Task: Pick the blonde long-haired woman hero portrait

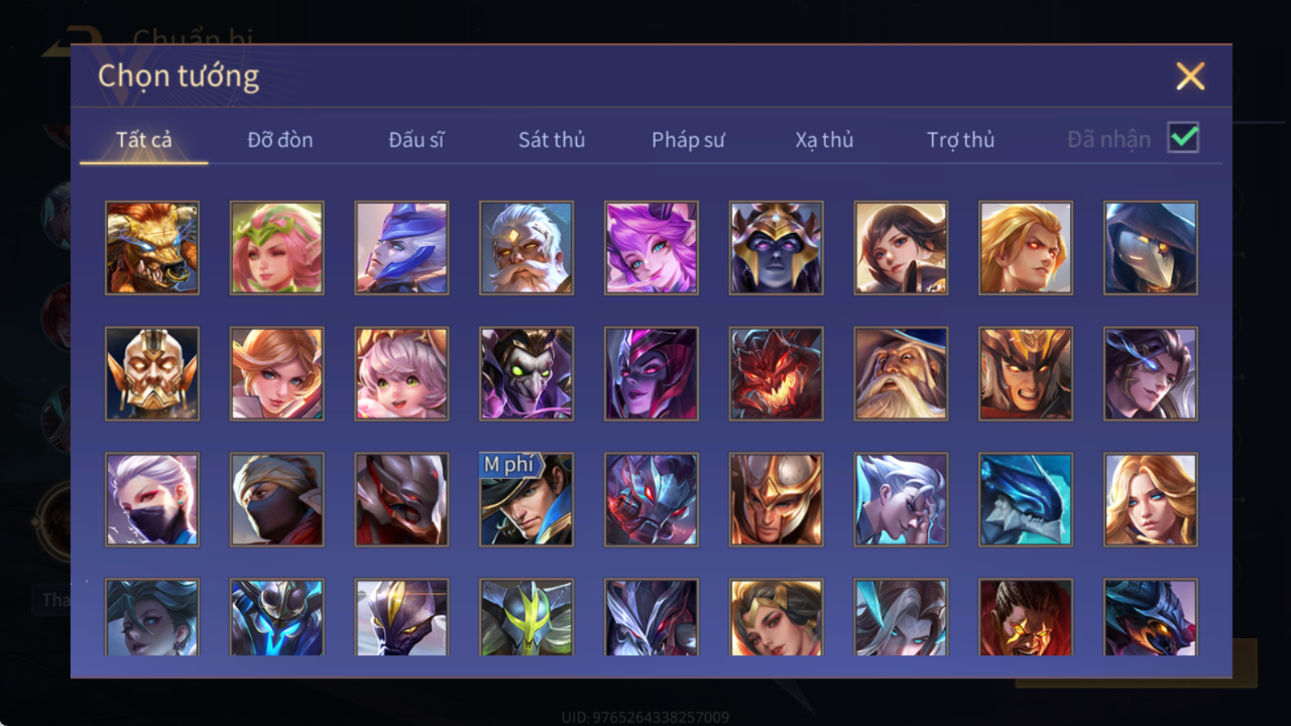Action: 1150,500
